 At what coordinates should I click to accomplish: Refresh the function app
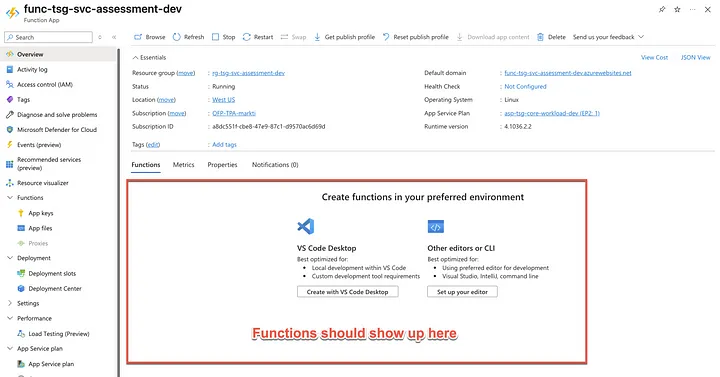pyautogui.click(x=188, y=37)
